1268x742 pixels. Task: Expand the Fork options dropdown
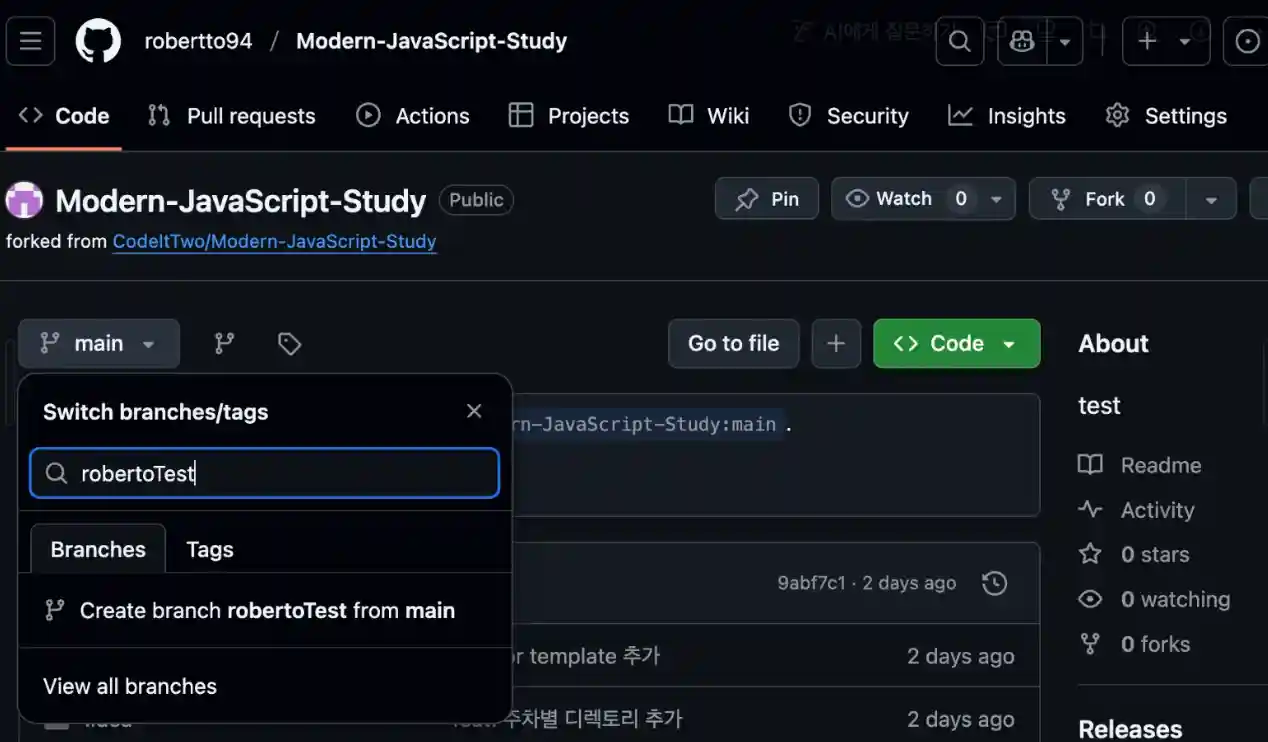pyautogui.click(x=1211, y=199)
